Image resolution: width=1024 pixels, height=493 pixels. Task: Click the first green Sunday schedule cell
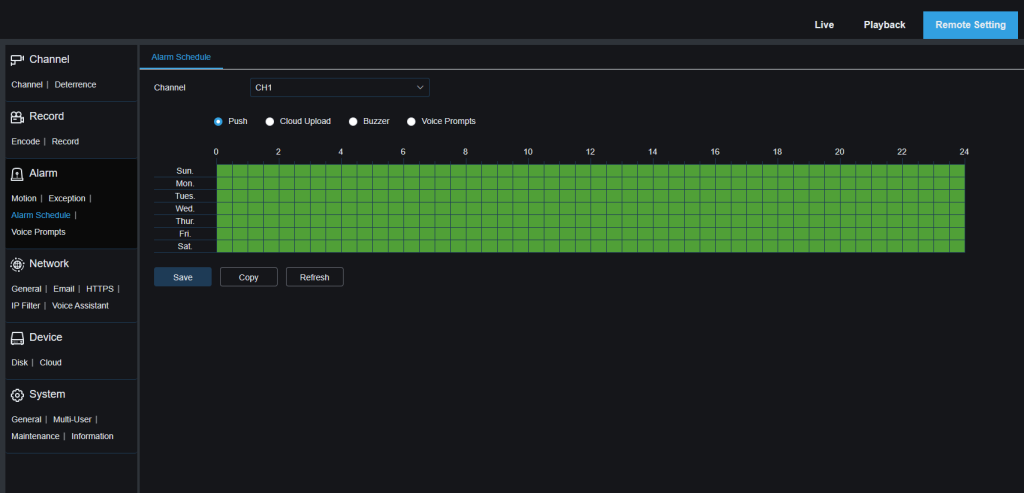224,171
